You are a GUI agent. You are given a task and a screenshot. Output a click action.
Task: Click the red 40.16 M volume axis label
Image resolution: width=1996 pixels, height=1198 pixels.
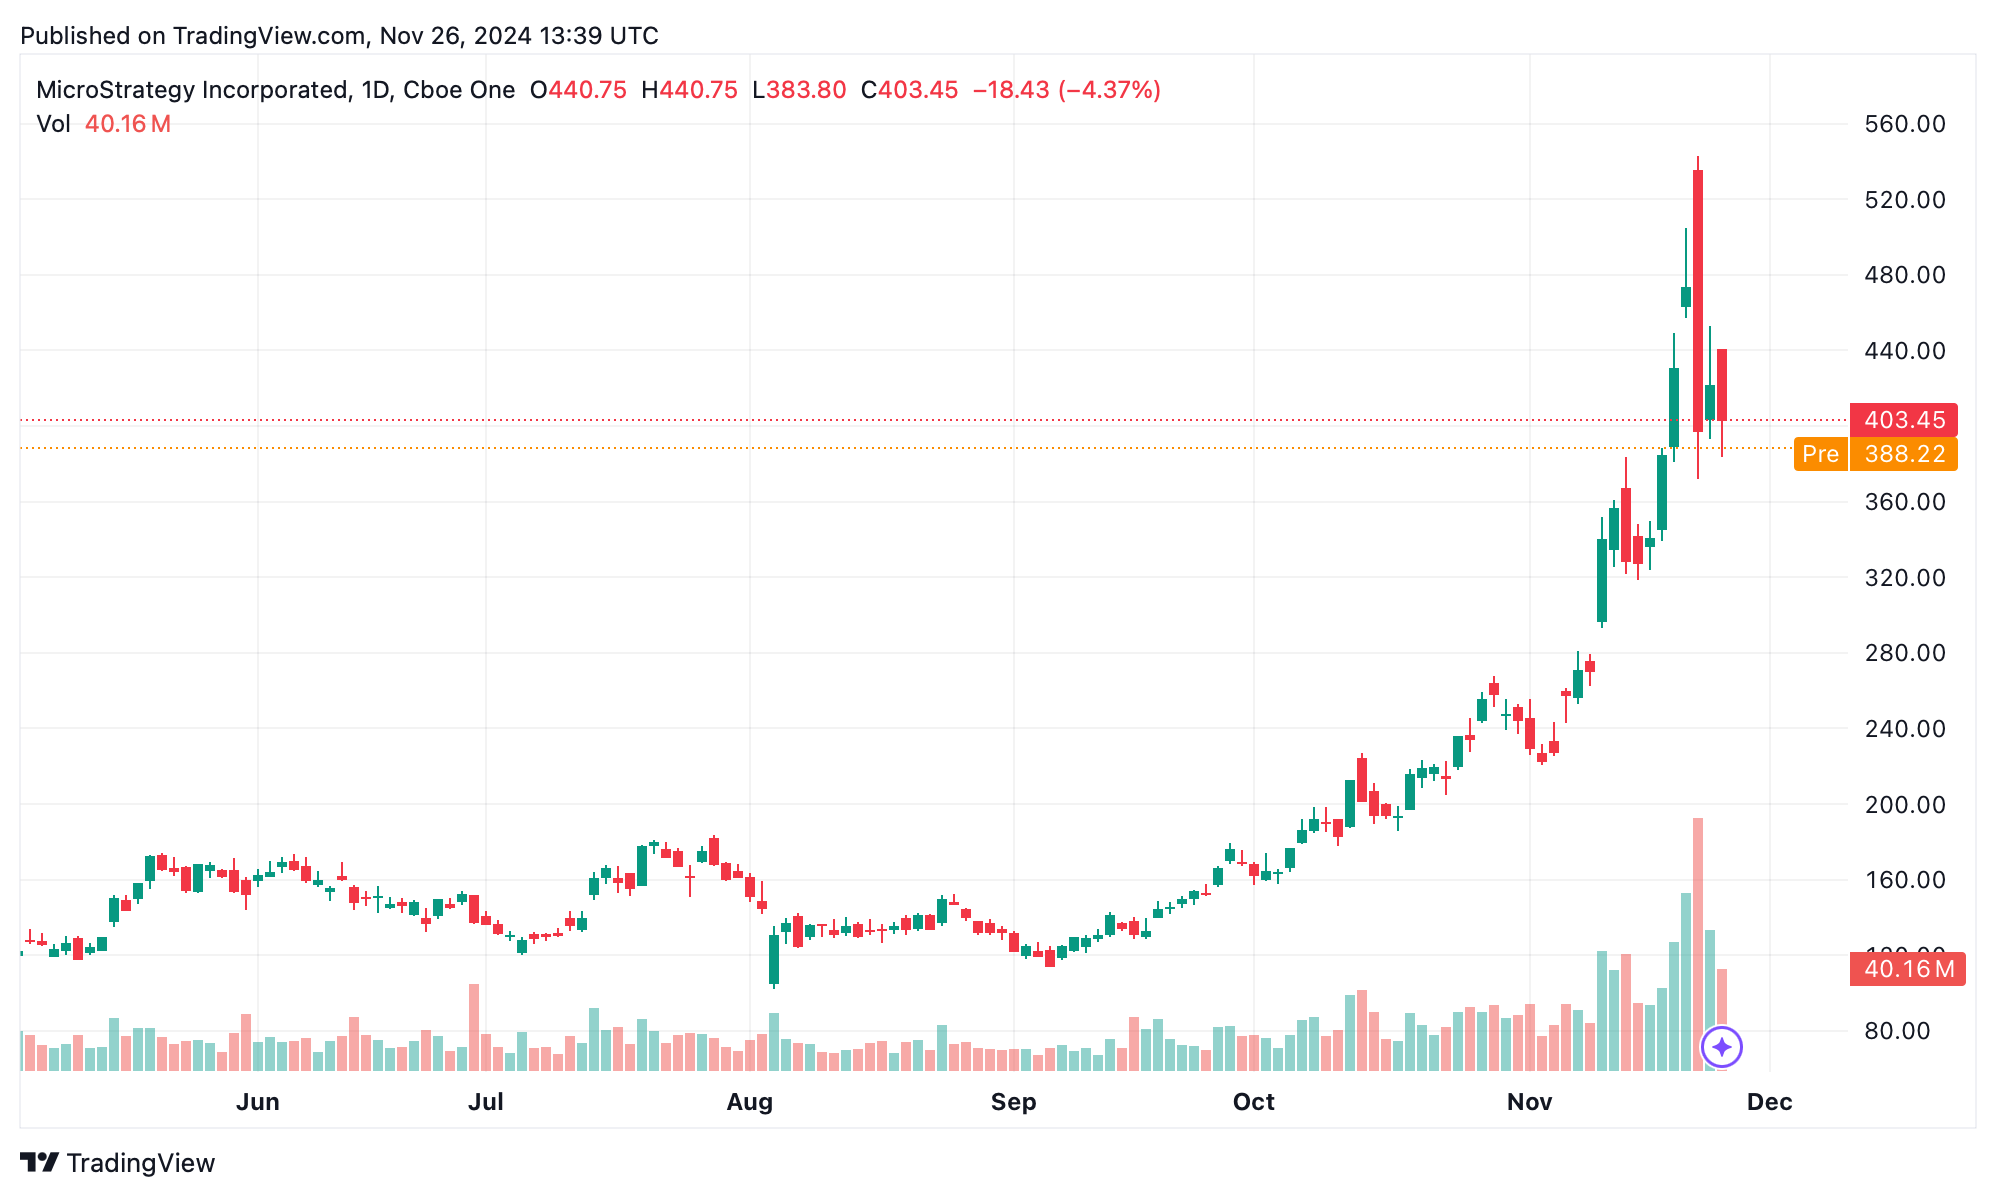tap(1908, 969)
